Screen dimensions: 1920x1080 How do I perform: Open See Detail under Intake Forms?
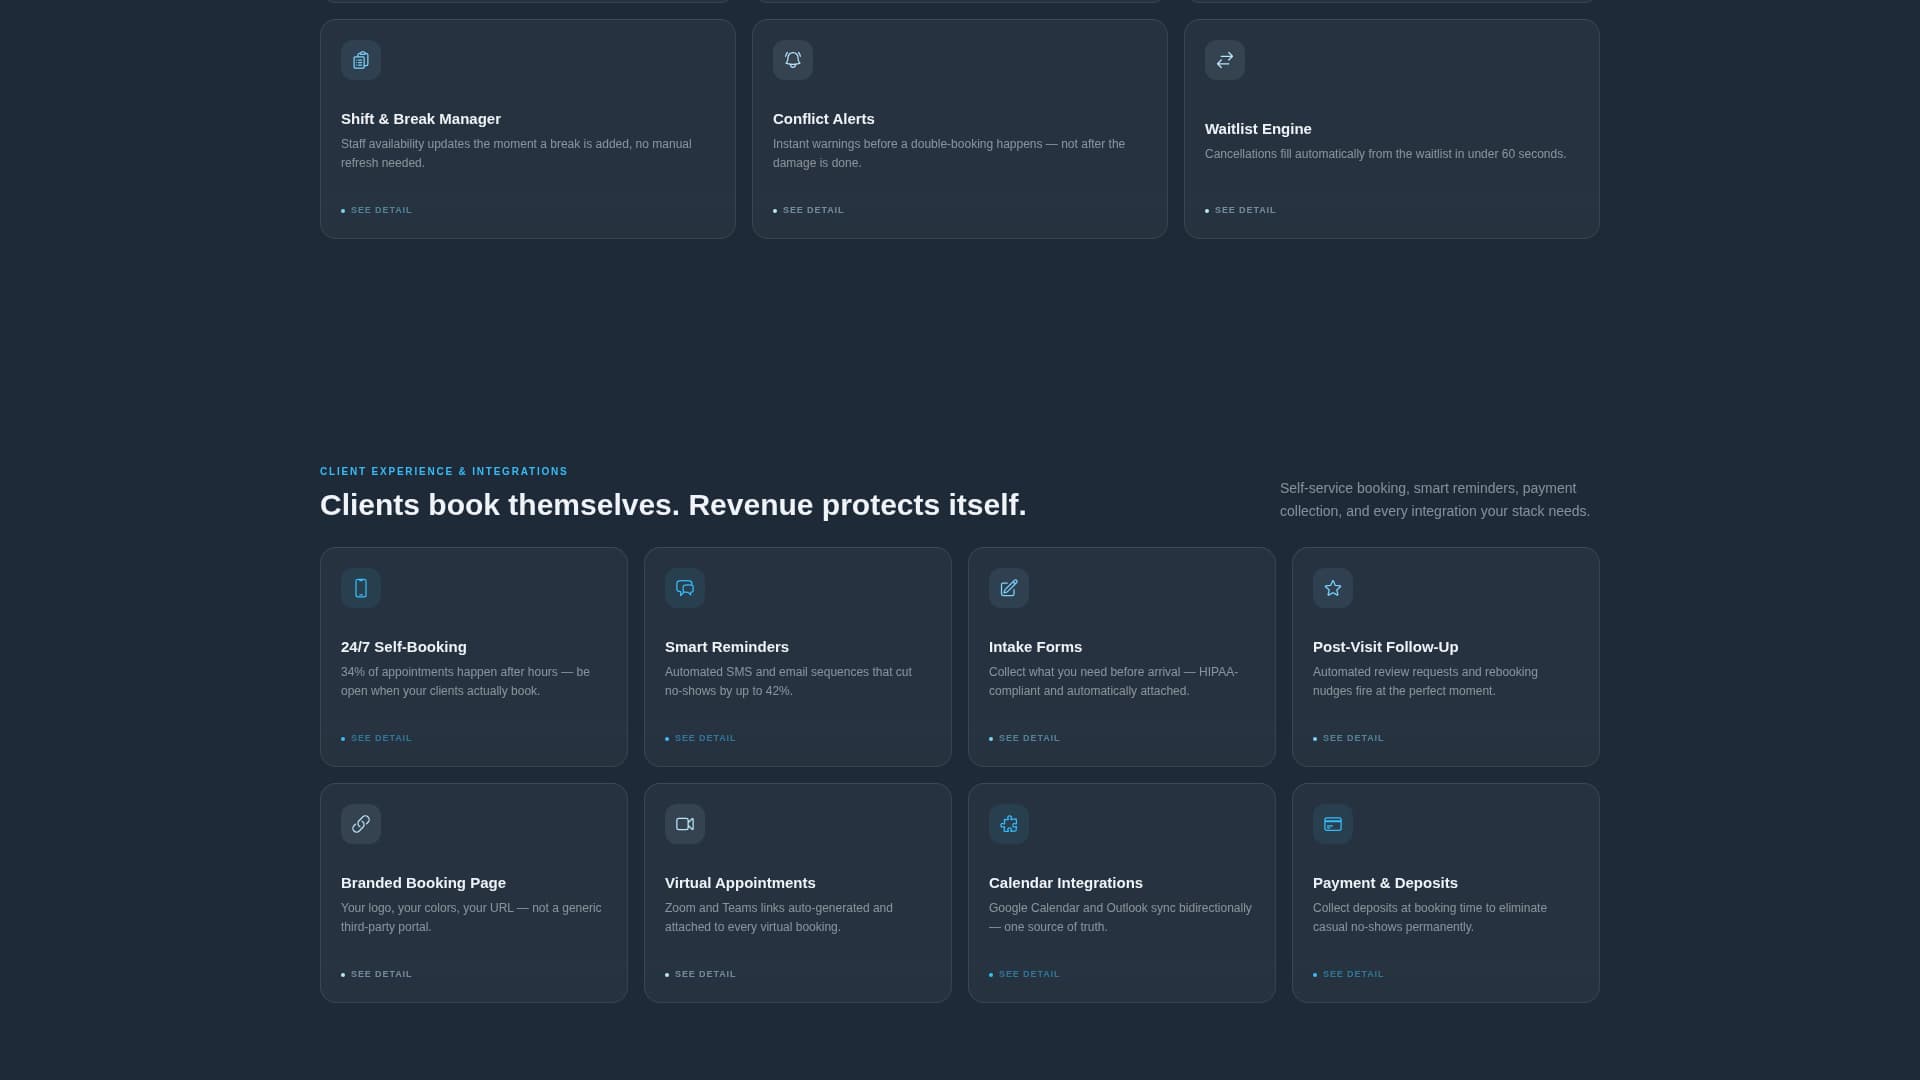click(x=1025, y=738)
